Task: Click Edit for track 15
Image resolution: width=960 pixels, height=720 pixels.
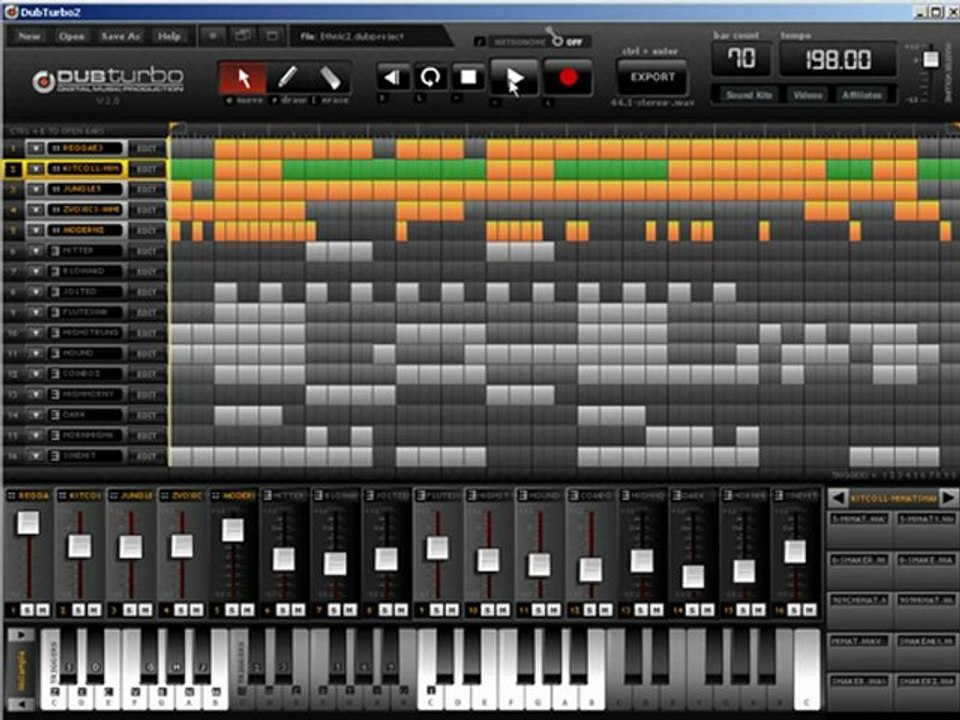Action: (147, 435)
